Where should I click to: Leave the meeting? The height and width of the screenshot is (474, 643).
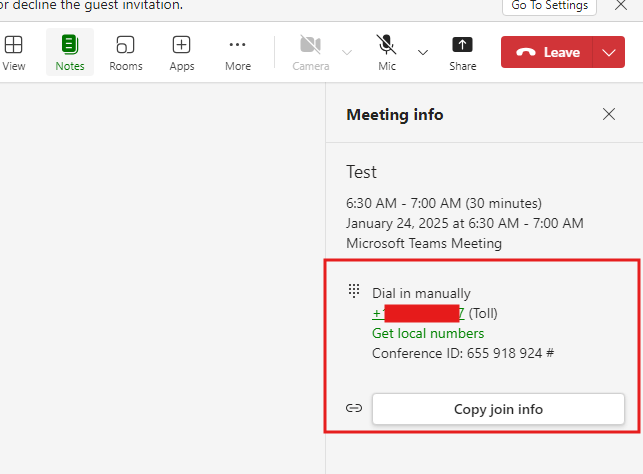(547, 52)
